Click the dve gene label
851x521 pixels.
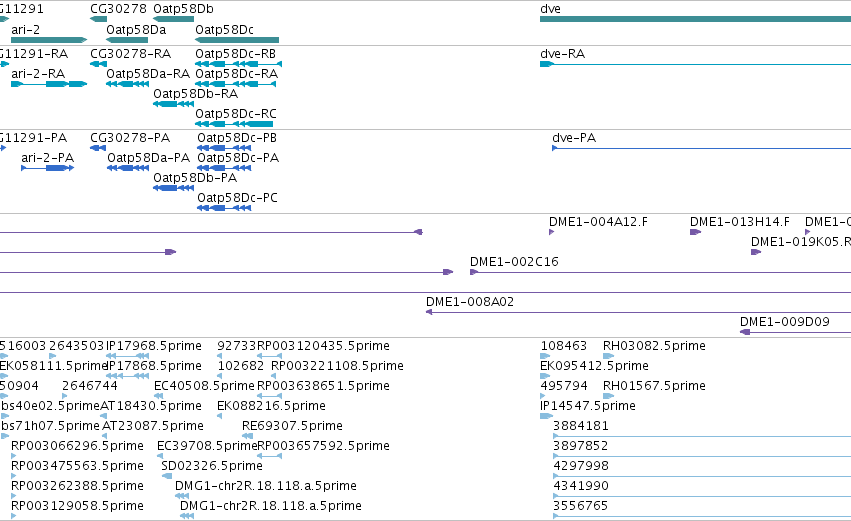[x=550, y=9]
